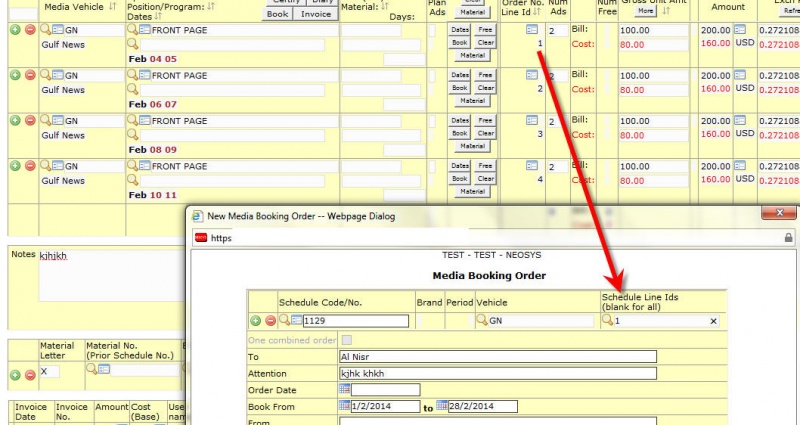800x425 pixels.
Task: Click green add-row icon in first GN row
Action: coord(15,30)
